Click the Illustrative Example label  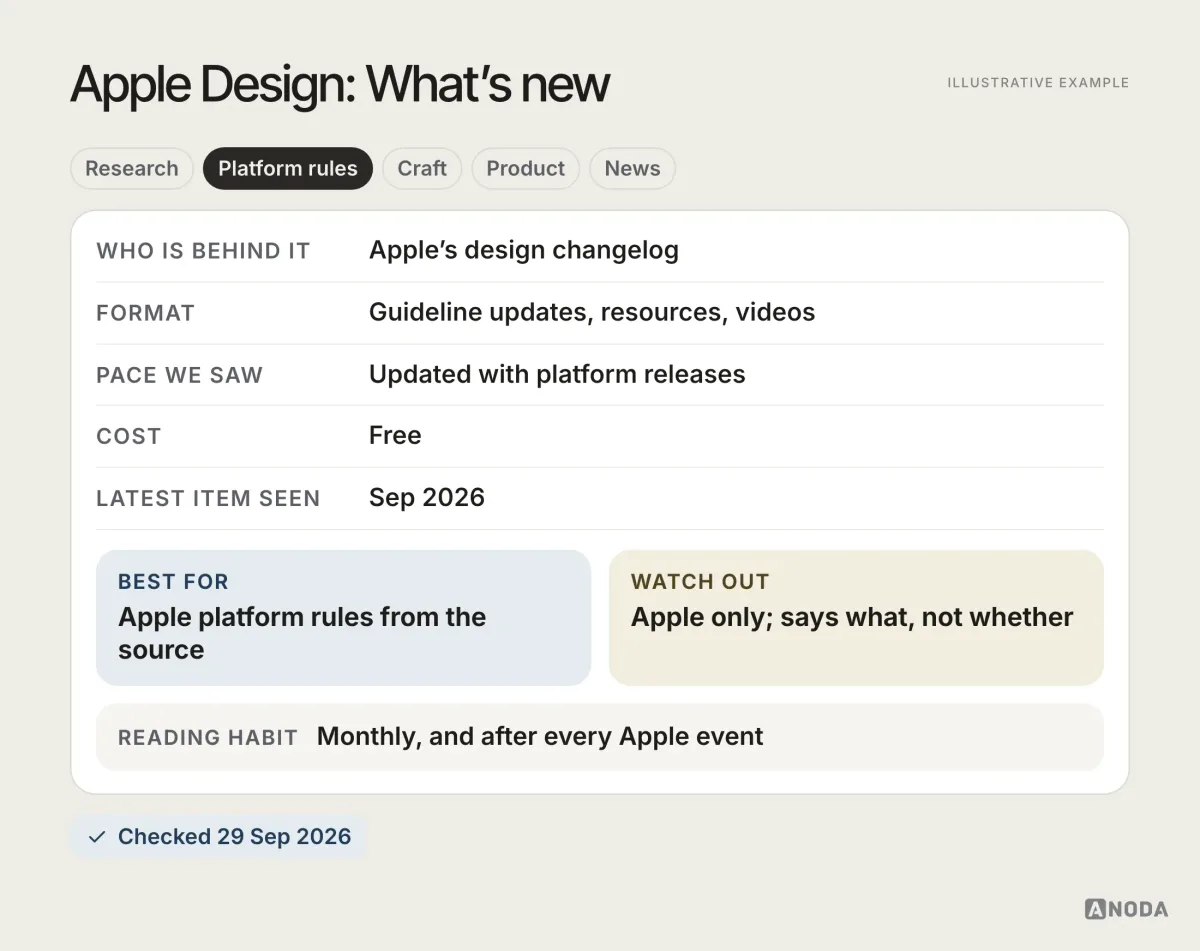[x=1038, y=83]
